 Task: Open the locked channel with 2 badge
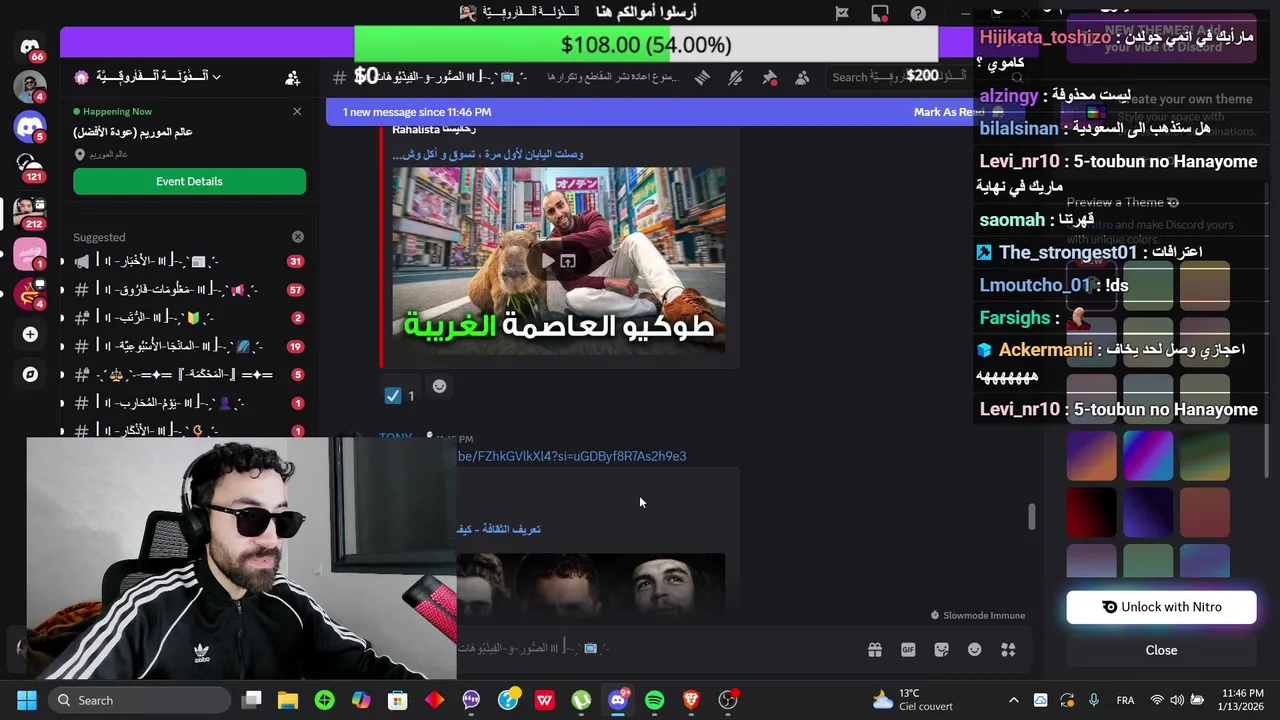point(189,318)
